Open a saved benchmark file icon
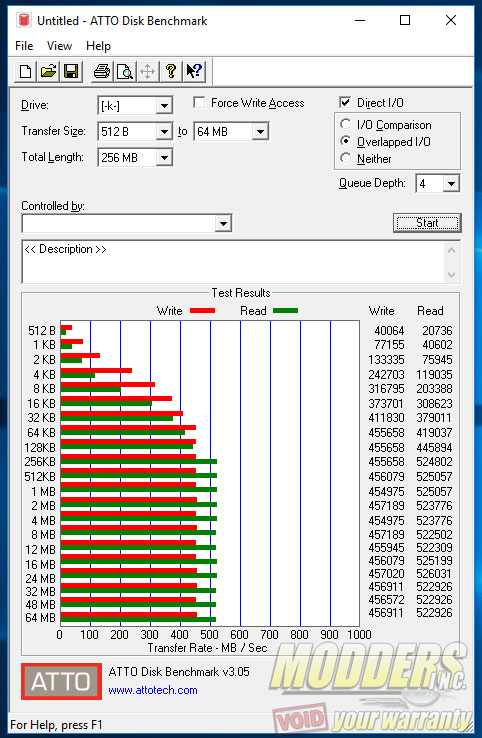The width and height of the screenshot is (482, 738). [x=48, y=72]
